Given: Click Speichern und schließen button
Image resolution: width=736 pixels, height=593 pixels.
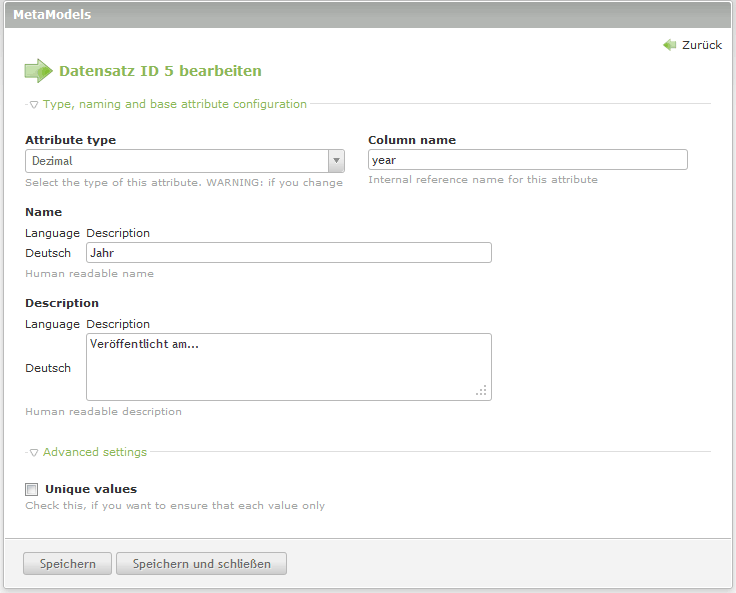Looking at the screenshot, I should click(201, 564).
